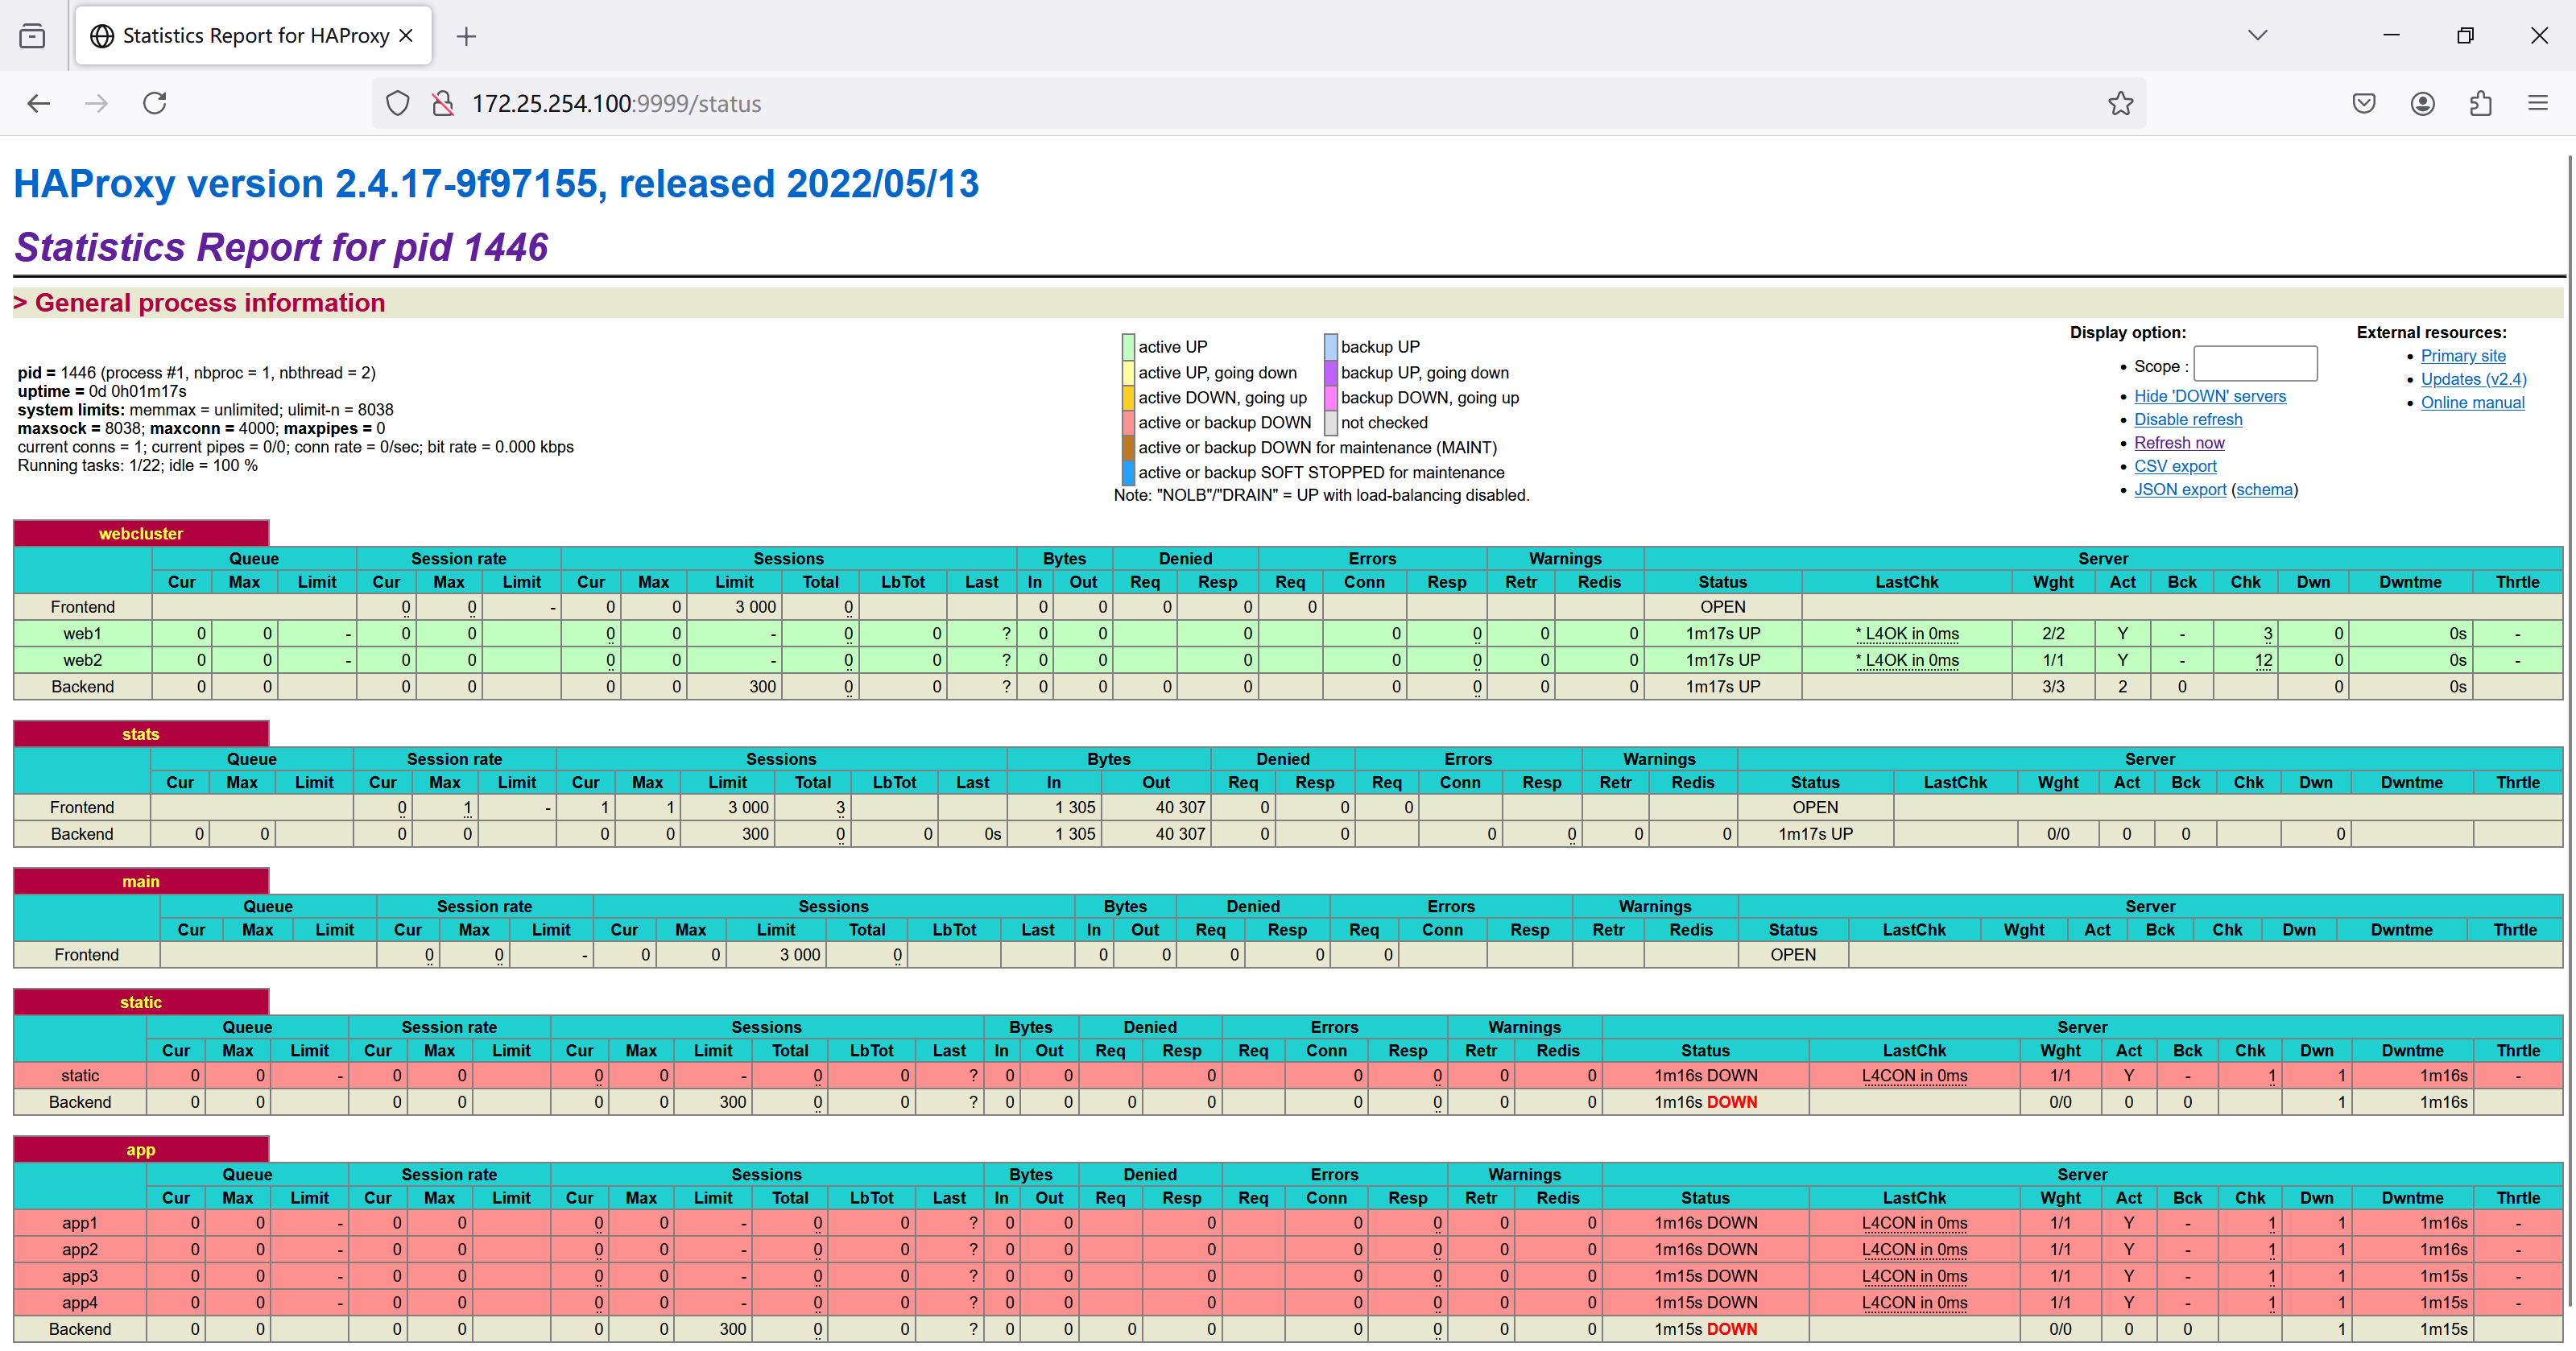This screenshot has width=2576, height=1351.
Task: Click the Disable refresh link
Action: pos(2188,420)
